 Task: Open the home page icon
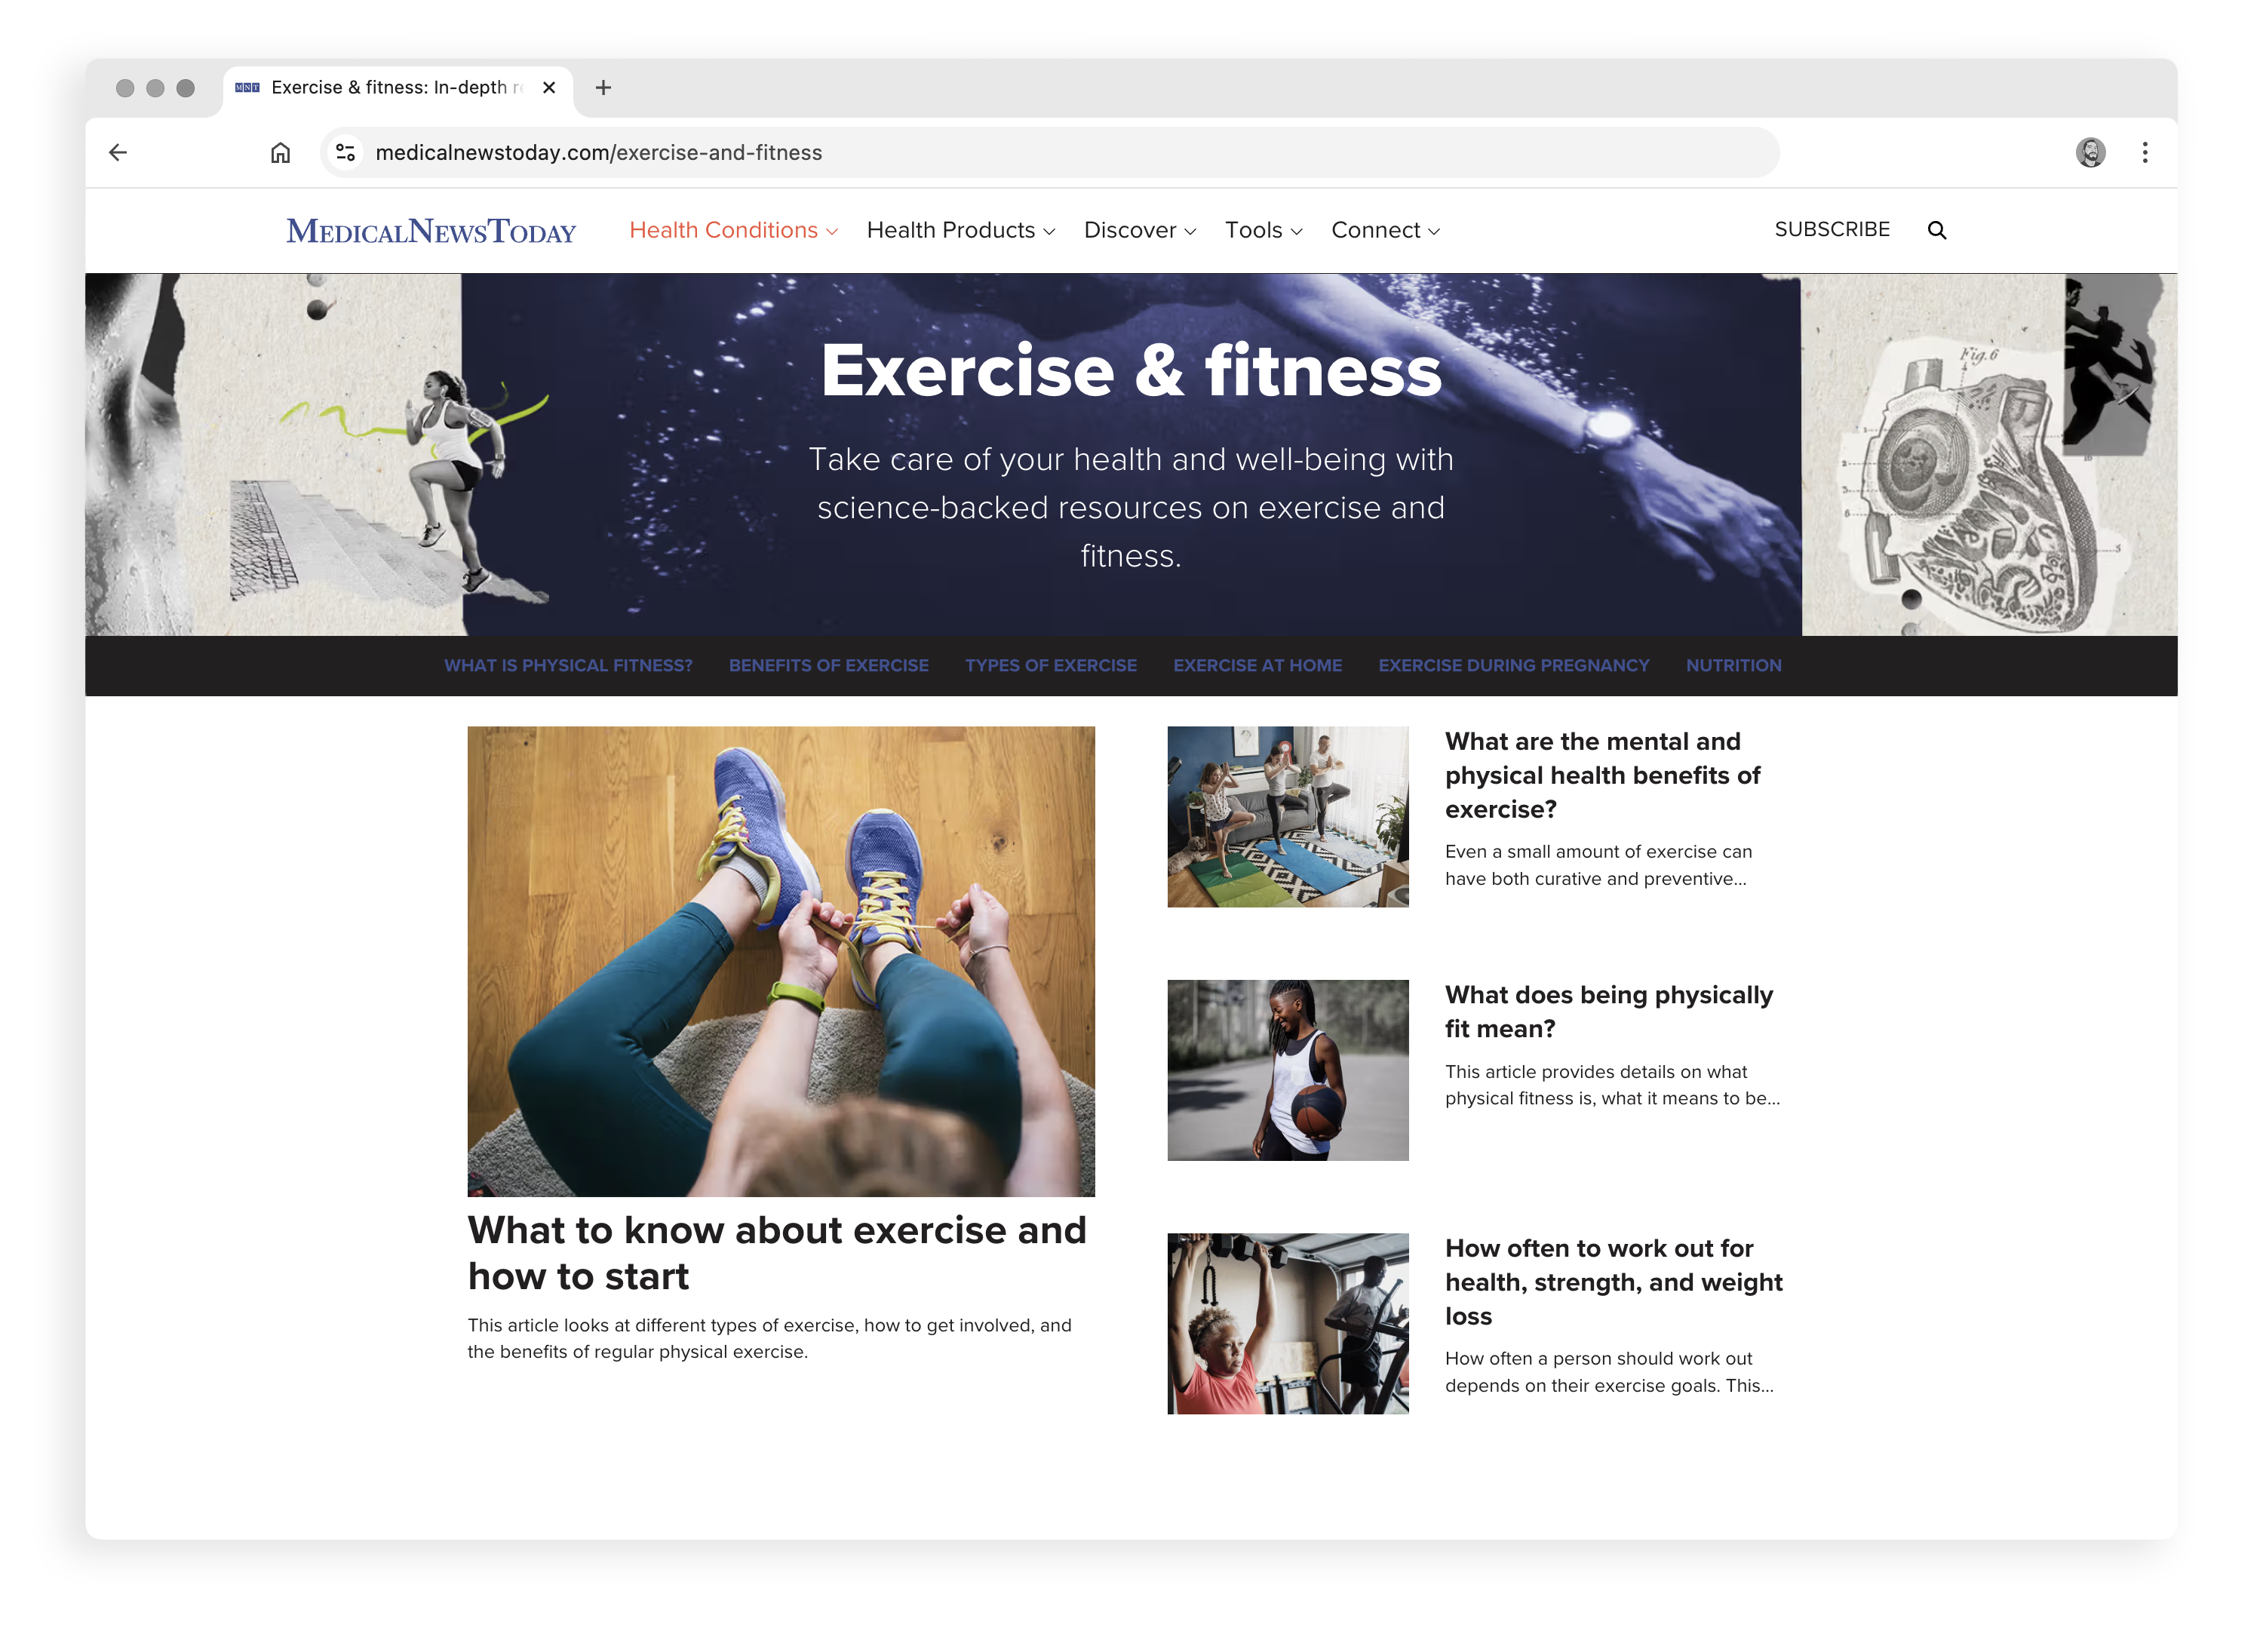(x=280, y=152)
